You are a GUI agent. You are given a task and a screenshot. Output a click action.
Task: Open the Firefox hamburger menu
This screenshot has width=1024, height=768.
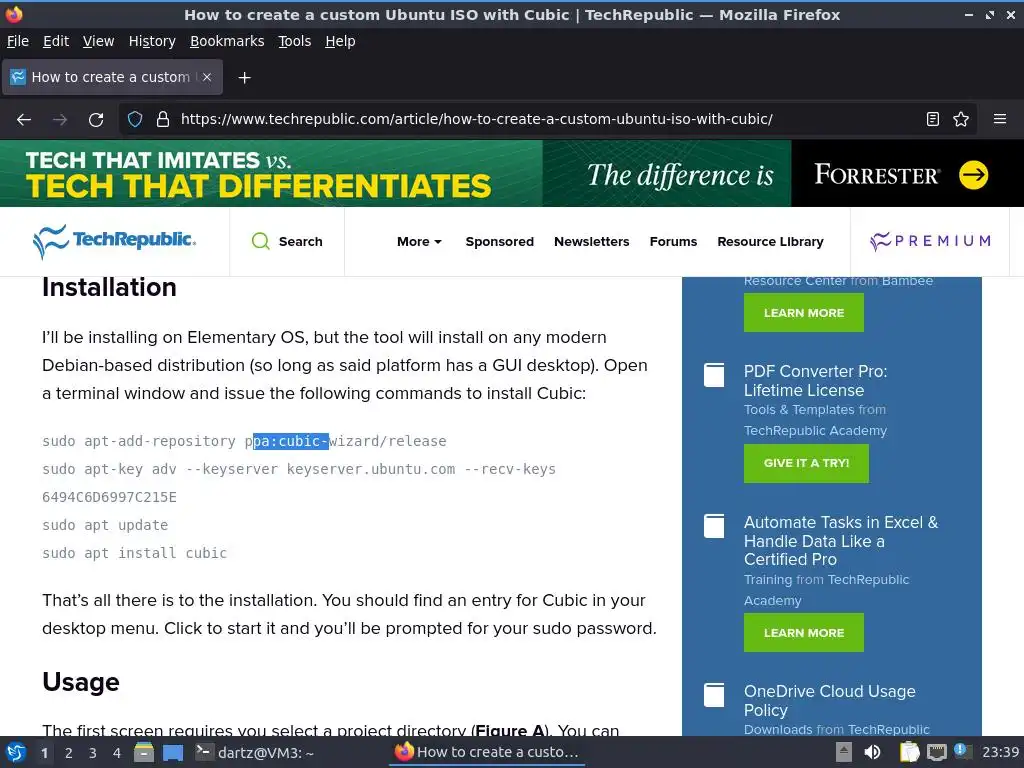1000,120
